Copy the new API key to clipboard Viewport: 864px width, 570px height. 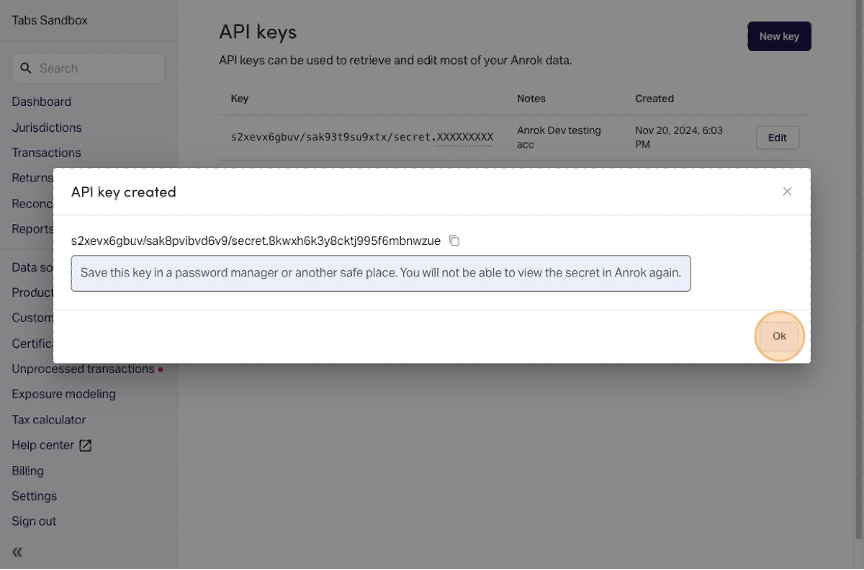(454, 241)
